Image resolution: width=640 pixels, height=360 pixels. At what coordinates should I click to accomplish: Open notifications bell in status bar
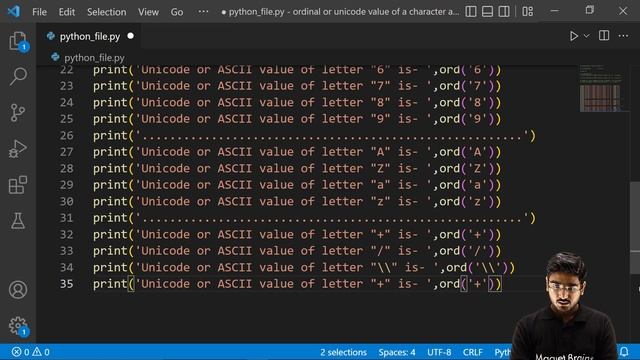624,351
